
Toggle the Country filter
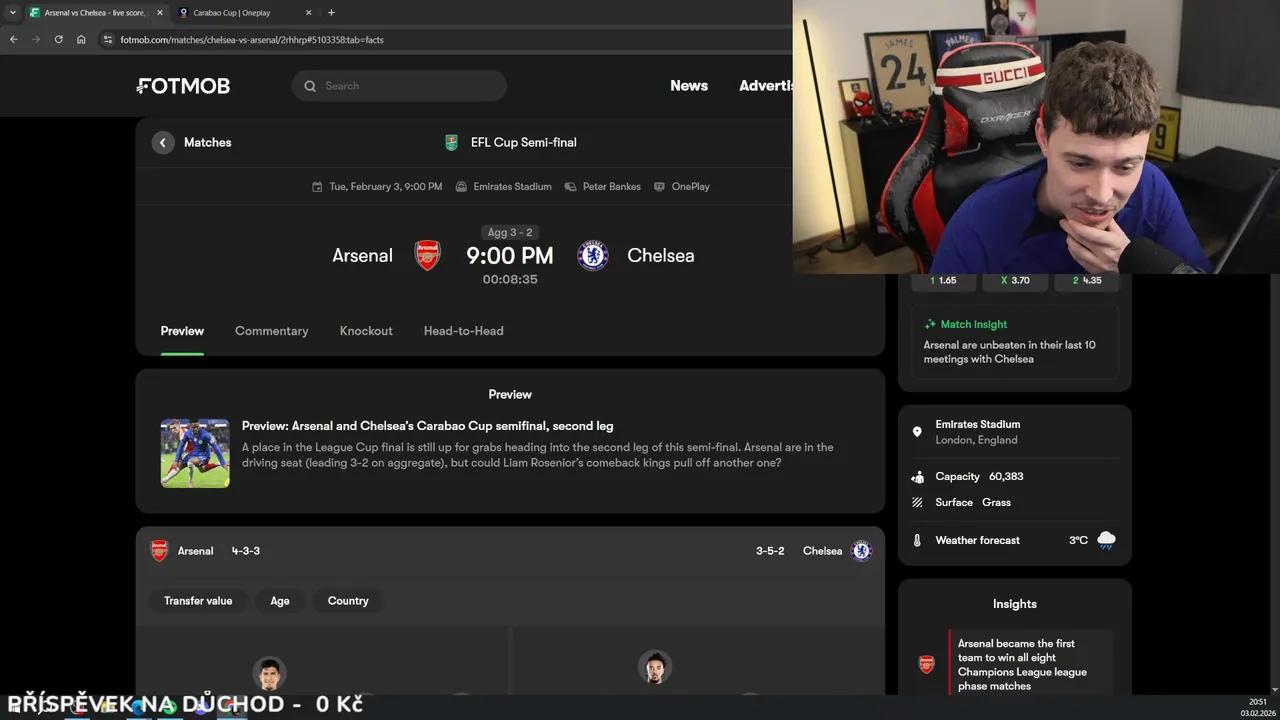[x=348, y=601]
